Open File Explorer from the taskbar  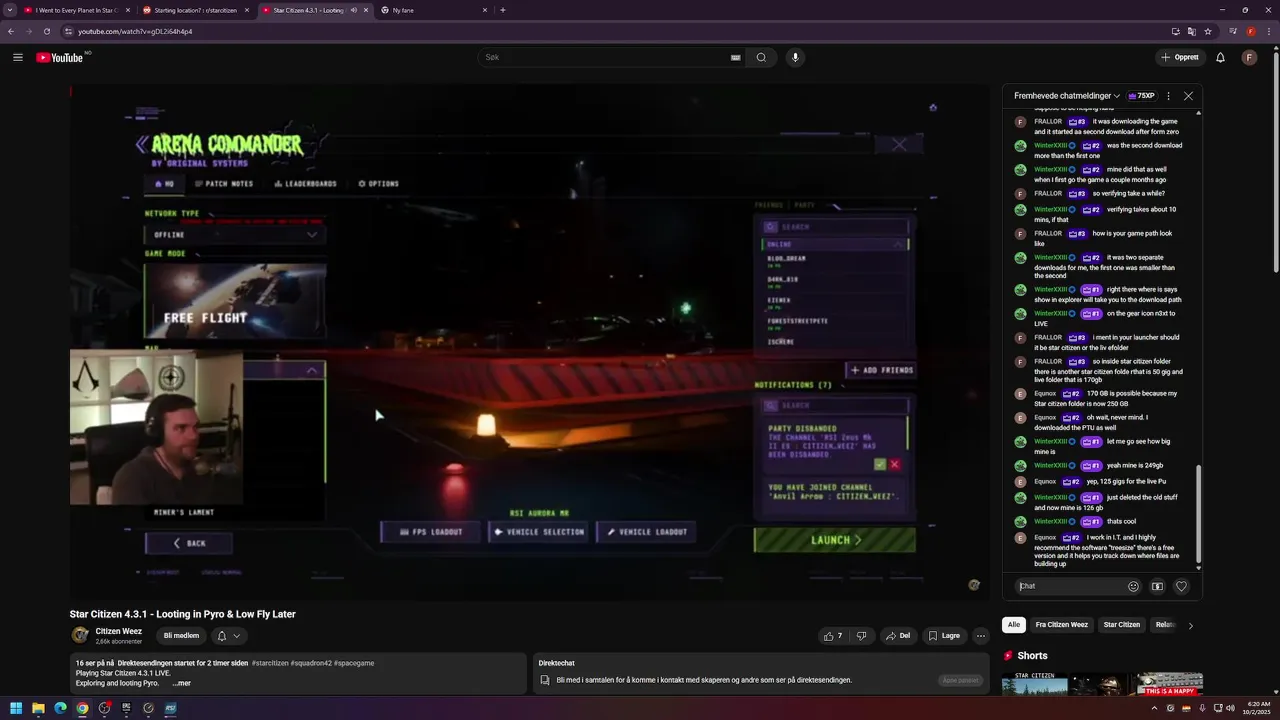pos(38,708)
